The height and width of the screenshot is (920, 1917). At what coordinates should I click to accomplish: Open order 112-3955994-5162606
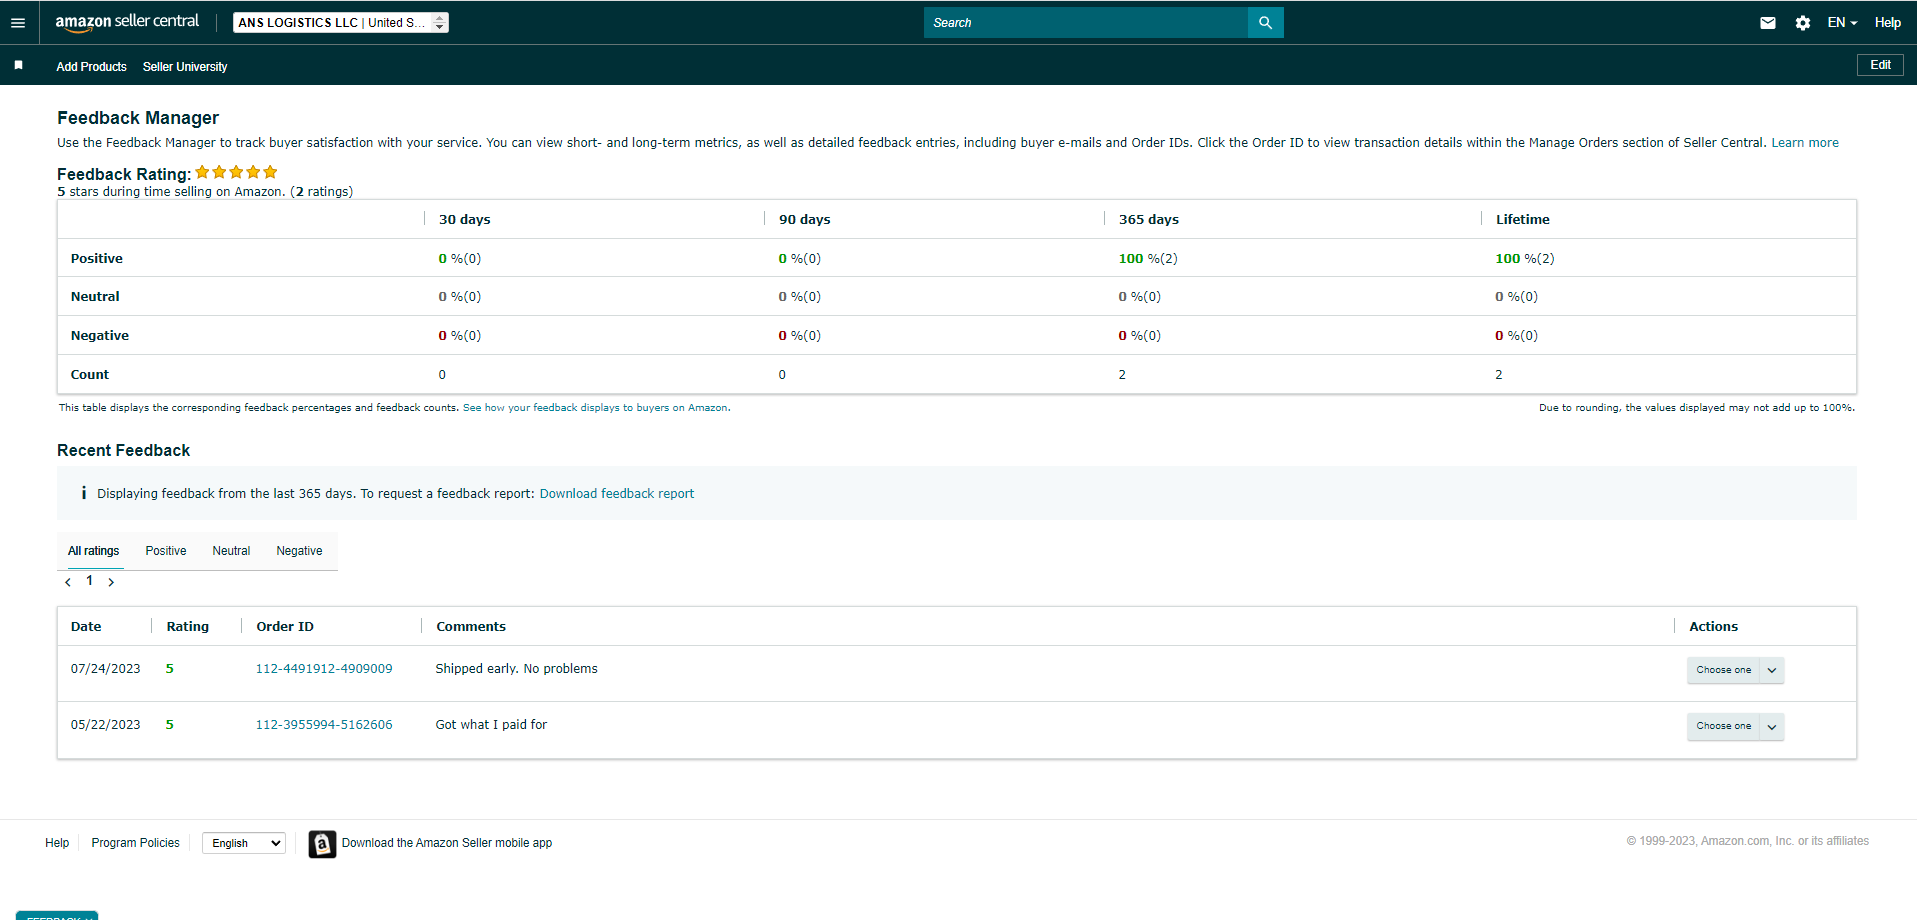click(x=324, y=725)
